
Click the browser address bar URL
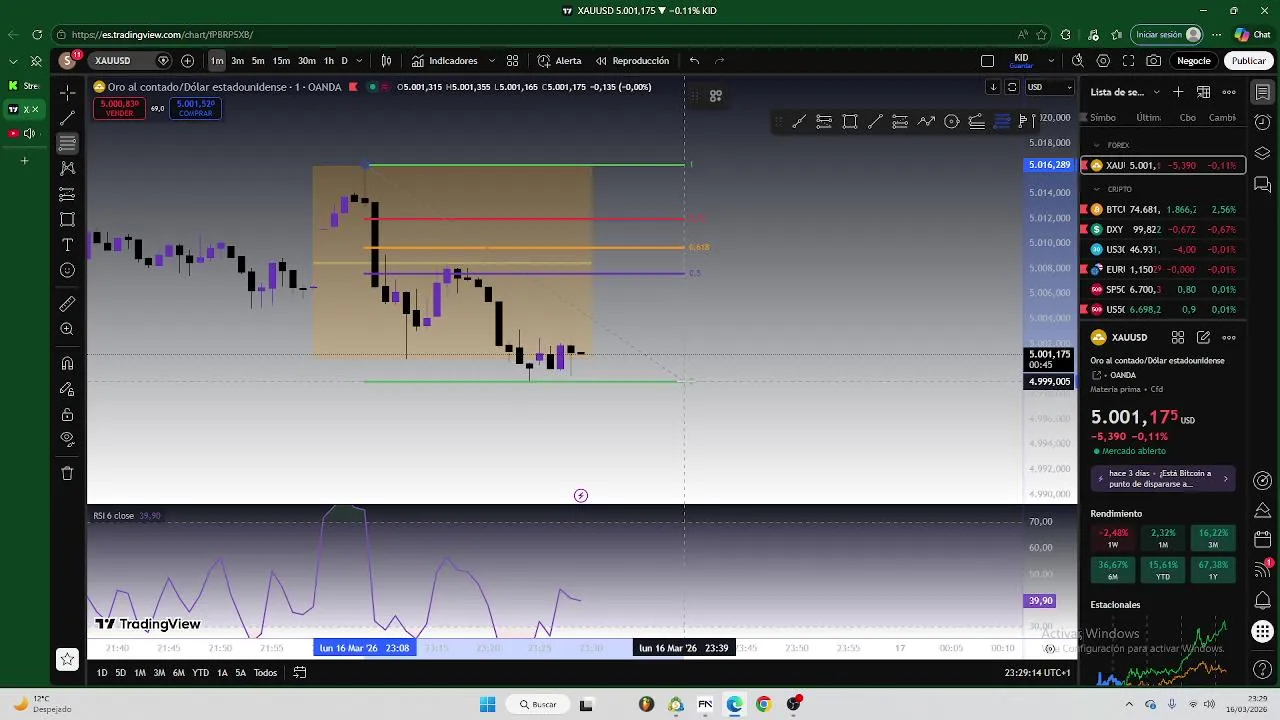(162, 35)
